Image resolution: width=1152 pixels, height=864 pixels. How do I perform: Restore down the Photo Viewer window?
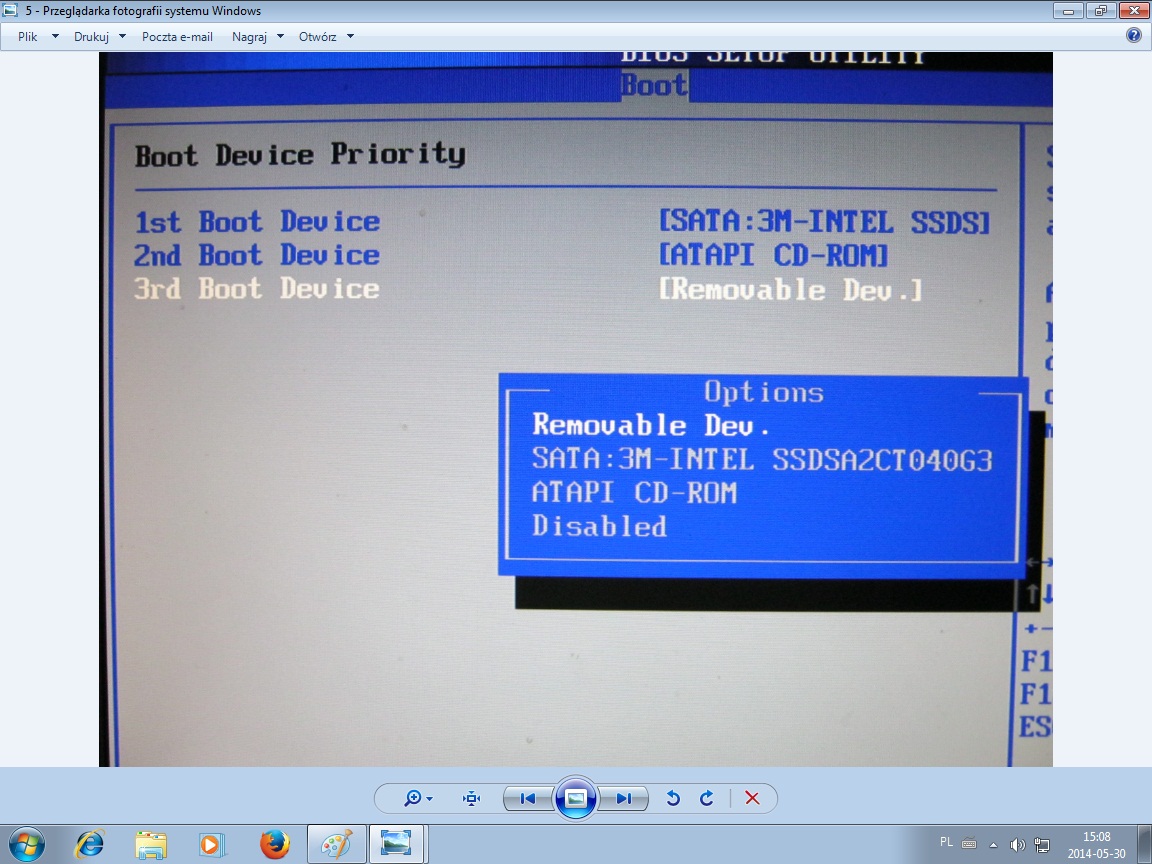pyautogui.click(x=1101, y=10)
